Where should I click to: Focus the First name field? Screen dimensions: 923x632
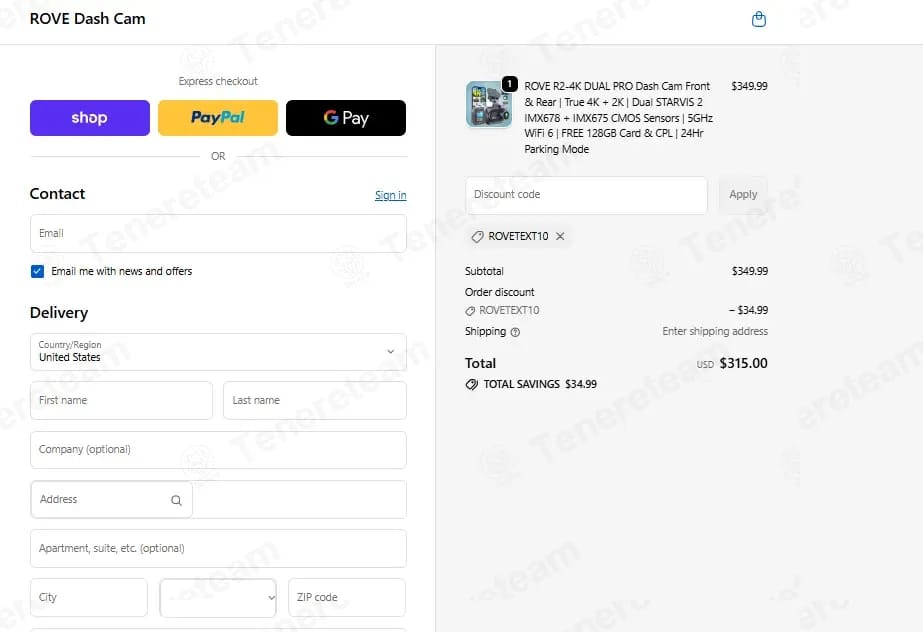point(121,400)
